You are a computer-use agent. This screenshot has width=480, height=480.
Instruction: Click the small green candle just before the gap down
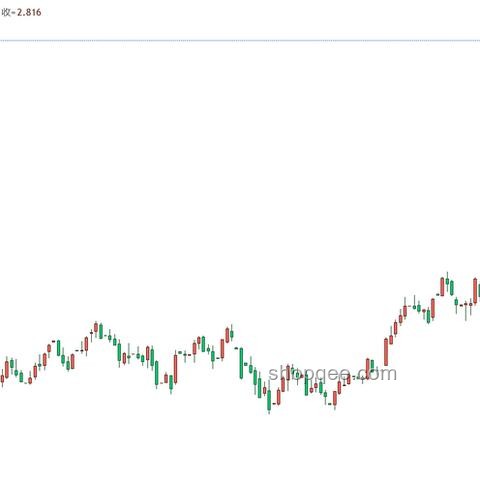click(232, 334)
